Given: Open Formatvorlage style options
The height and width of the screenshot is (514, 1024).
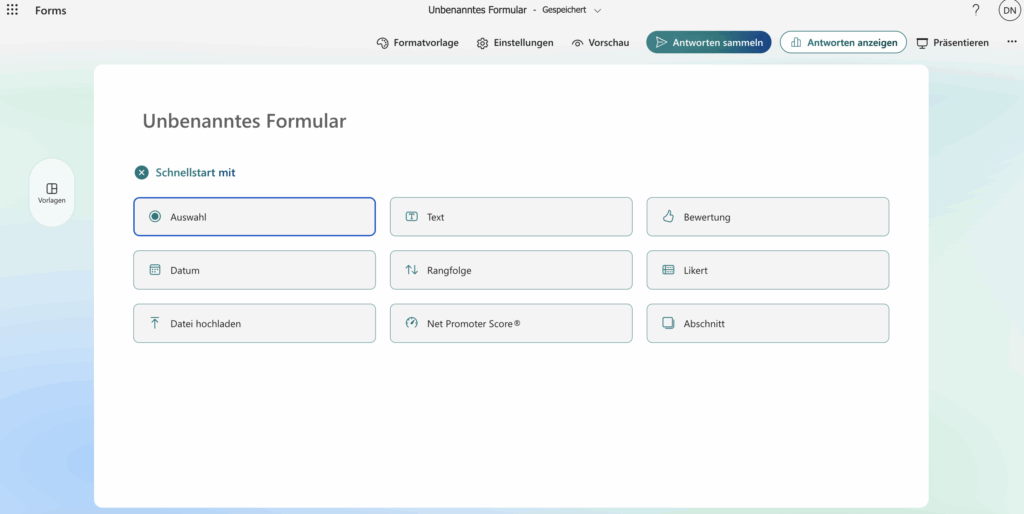Looking at the screenshot, I should (418, 42).
